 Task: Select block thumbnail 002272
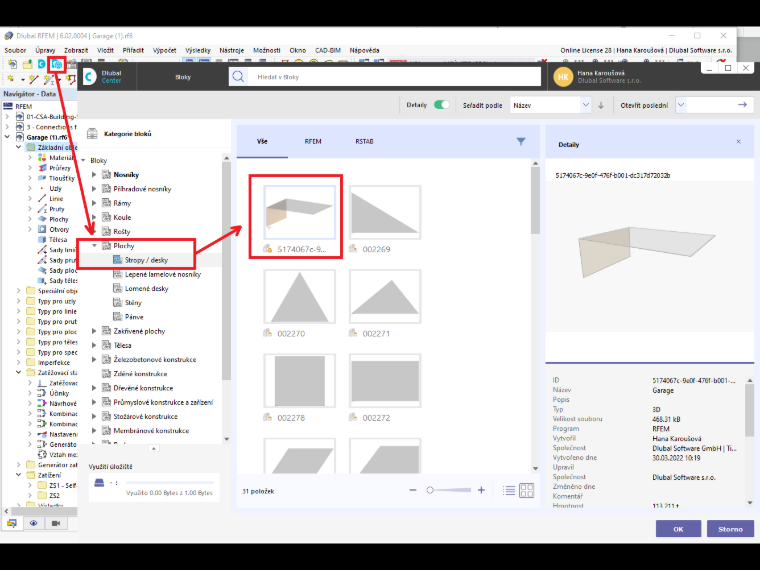pos(385,381)
